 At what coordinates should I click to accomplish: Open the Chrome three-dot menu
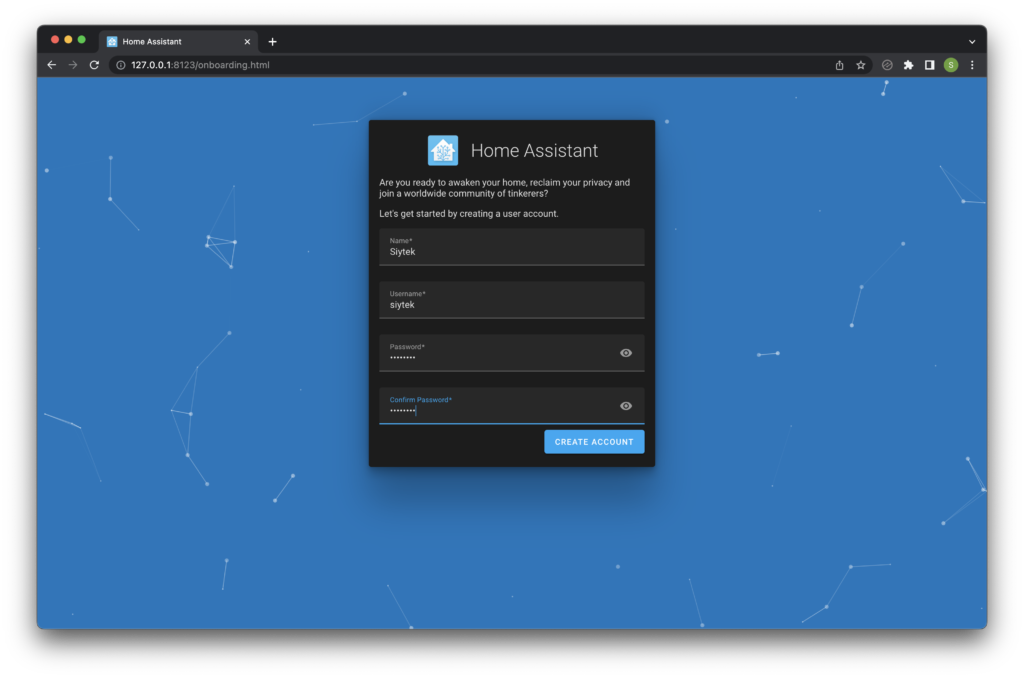pyautogui.click(x=972, y=65)
